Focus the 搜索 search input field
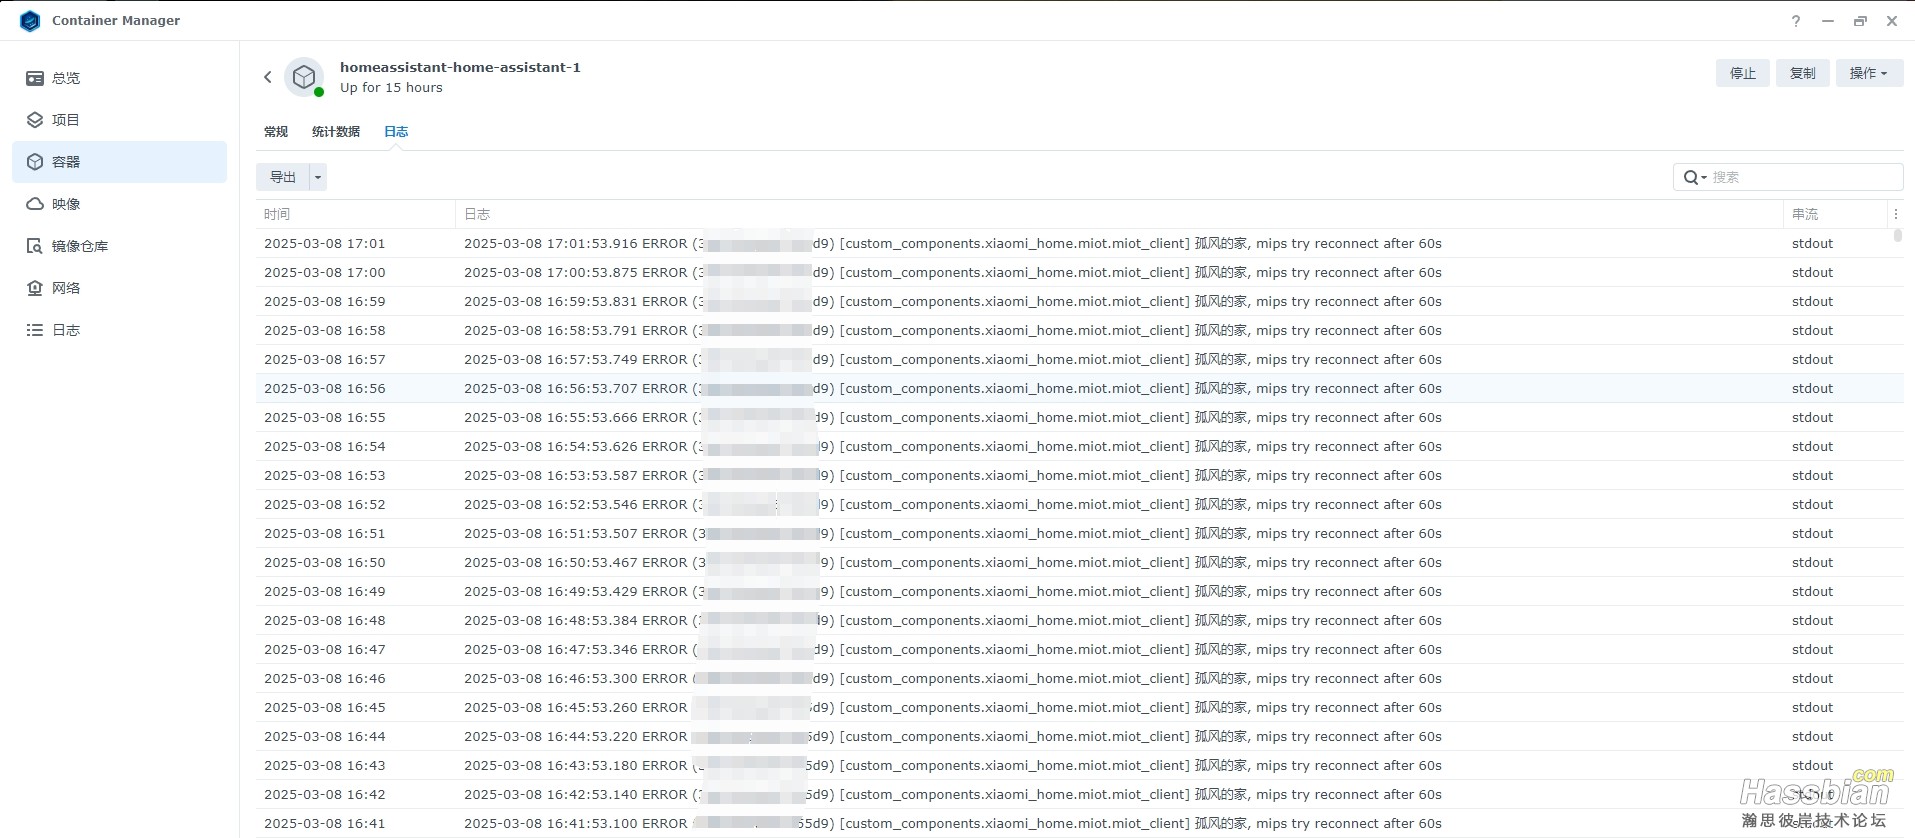Image resolution: width=1915 pixels, height=838 pixels. (x=1788, y=177)
